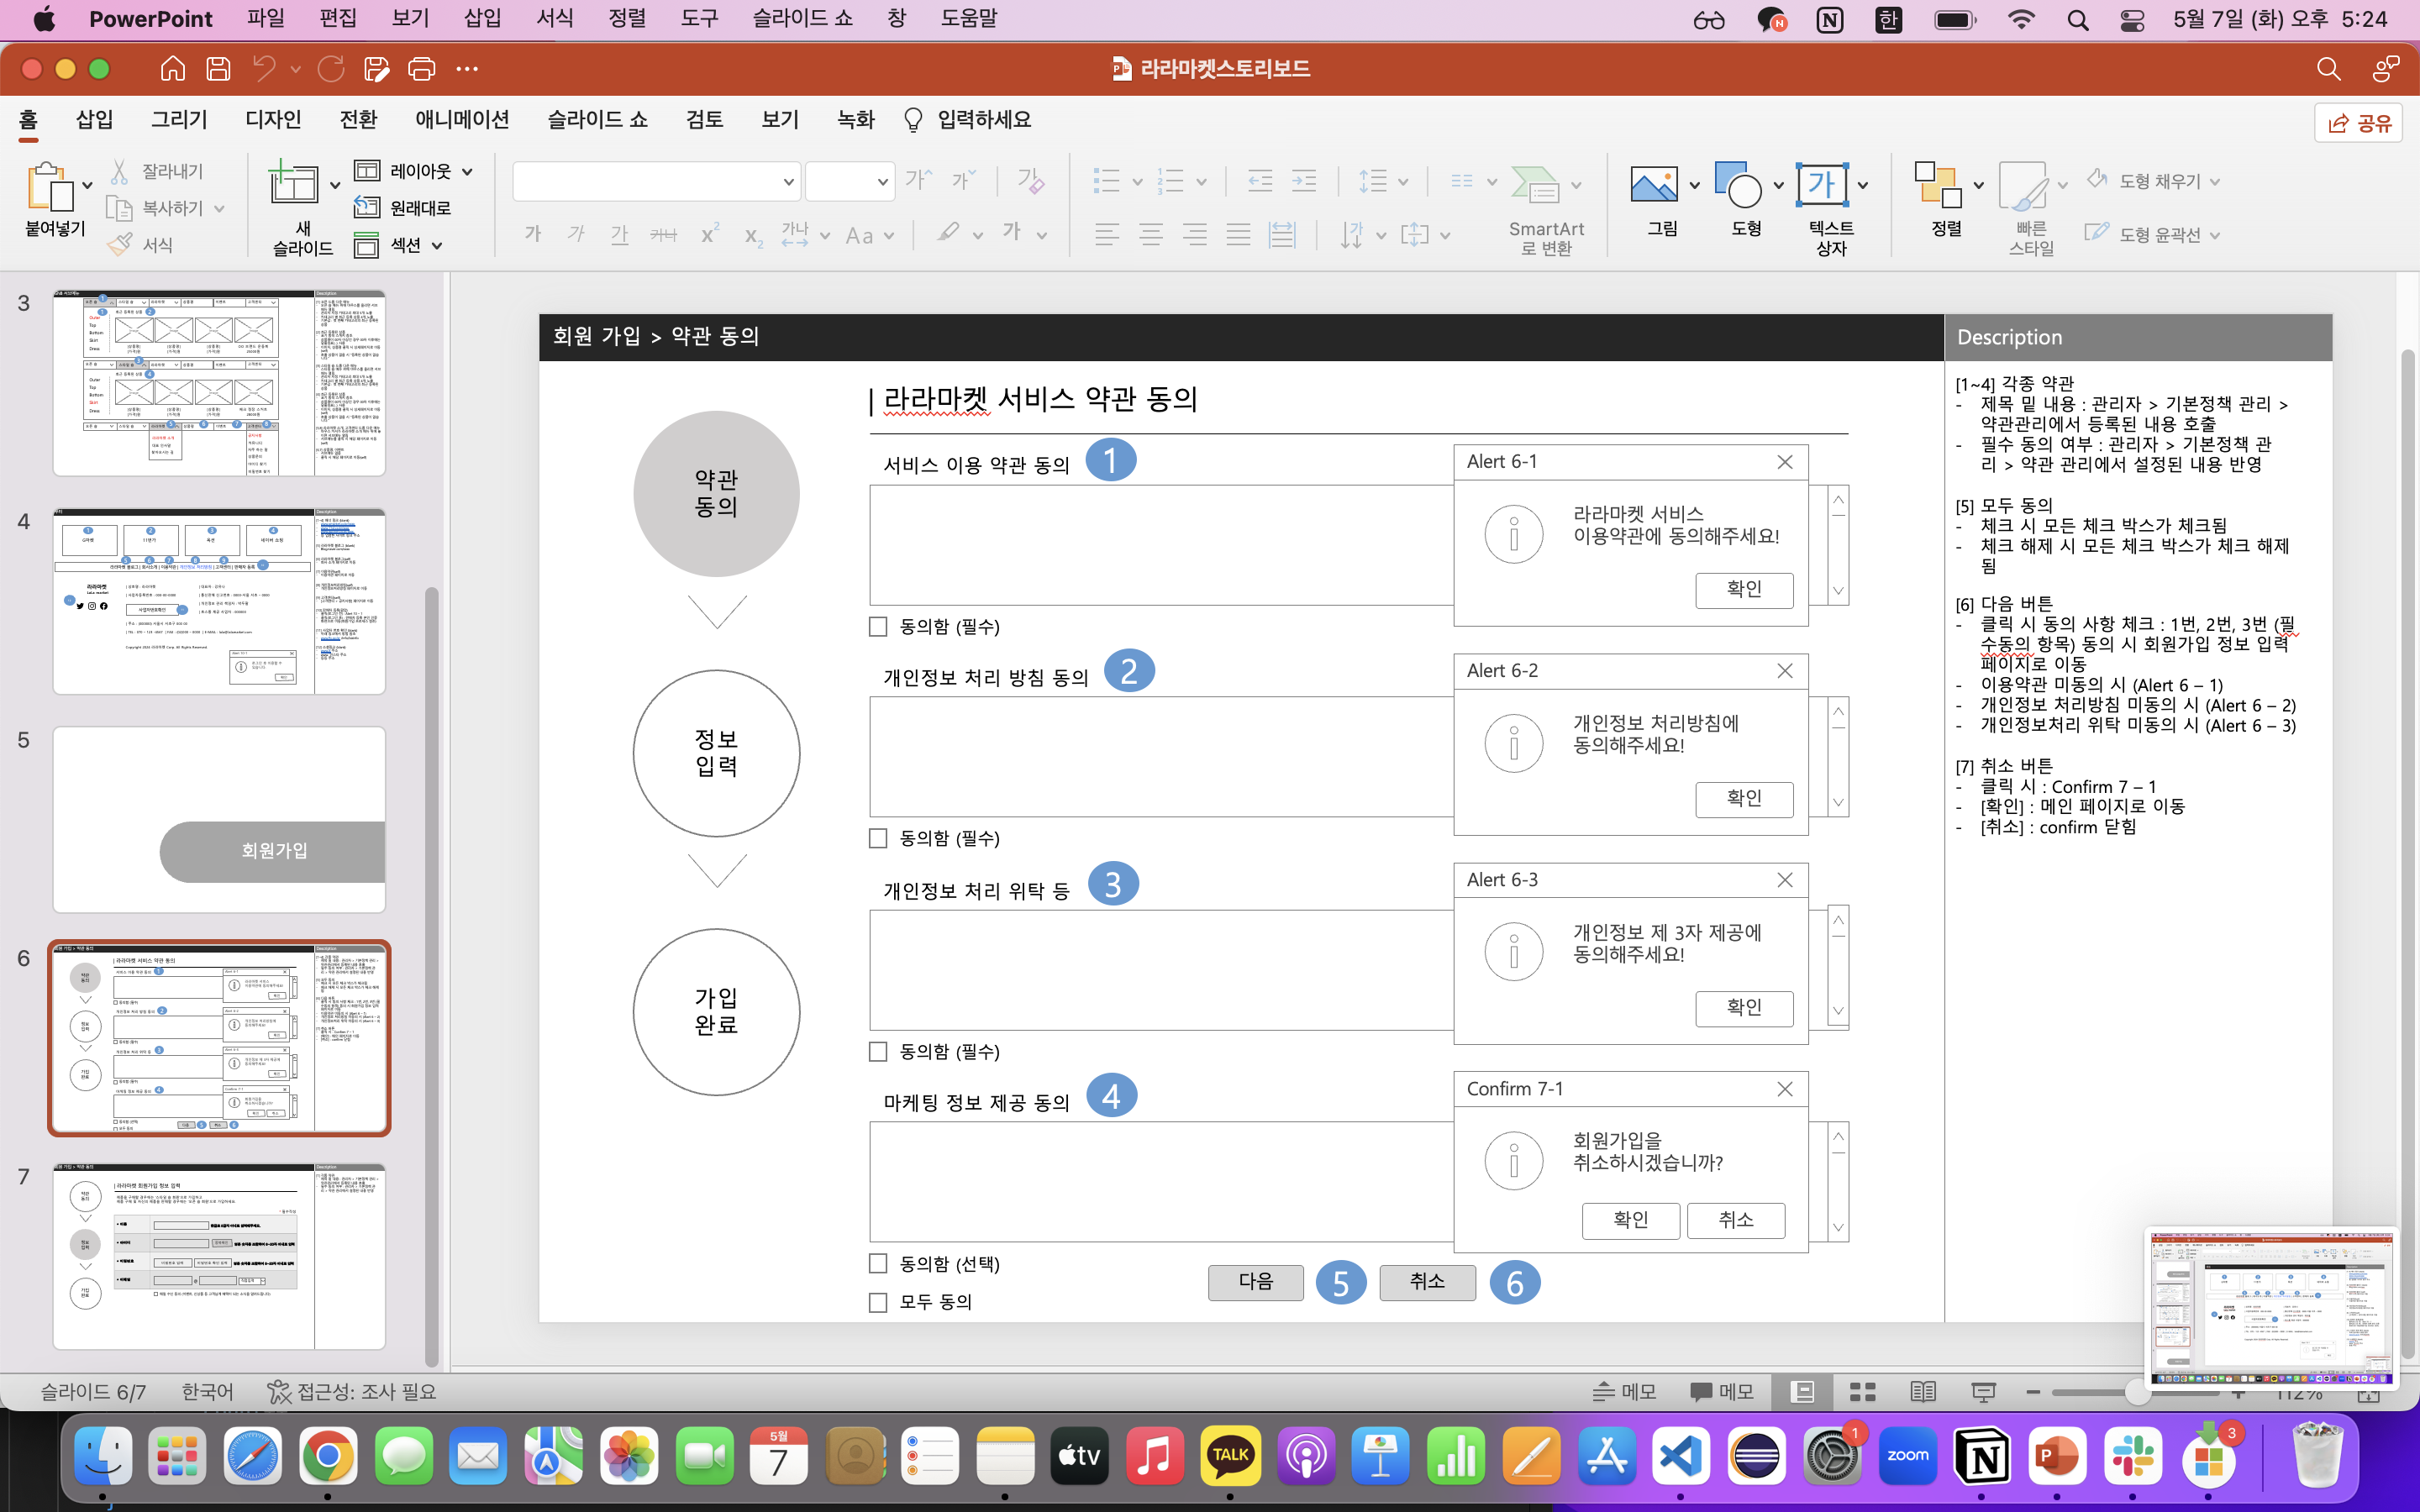Select slide 4 thumbnail
The height and width of the screenshot is (1512, 2420).
(219, 601)
